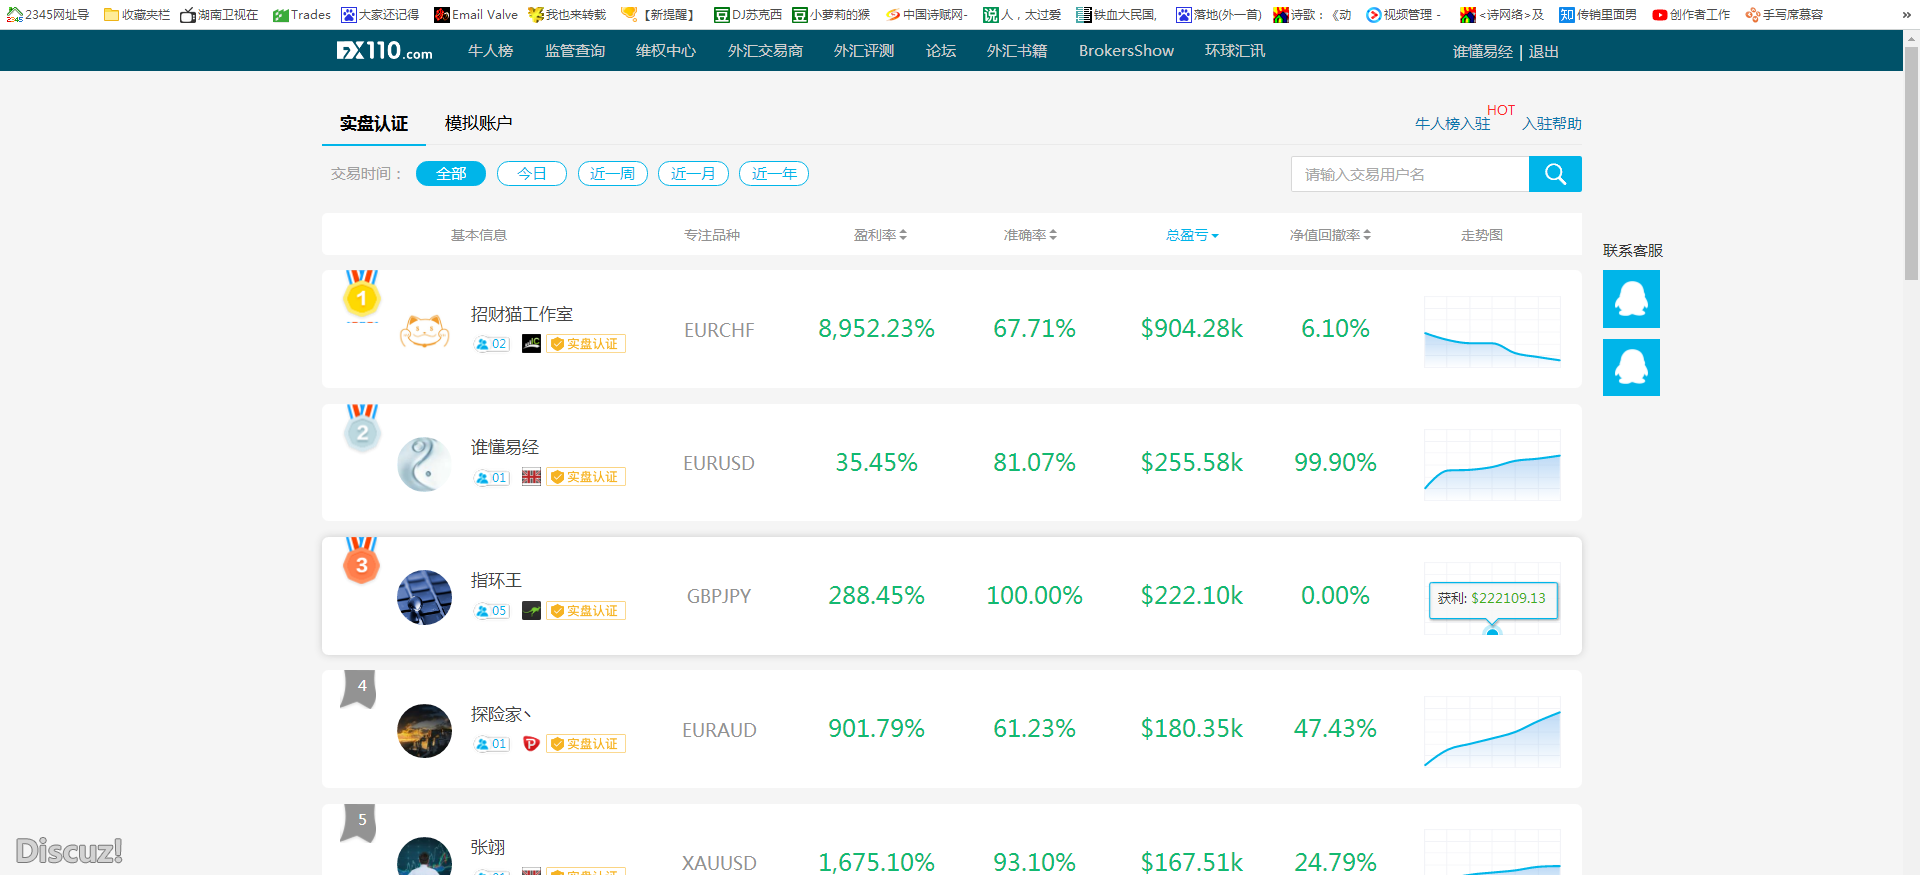
Task: Open the Email Valve bookmark
Action: coord(476,14)
